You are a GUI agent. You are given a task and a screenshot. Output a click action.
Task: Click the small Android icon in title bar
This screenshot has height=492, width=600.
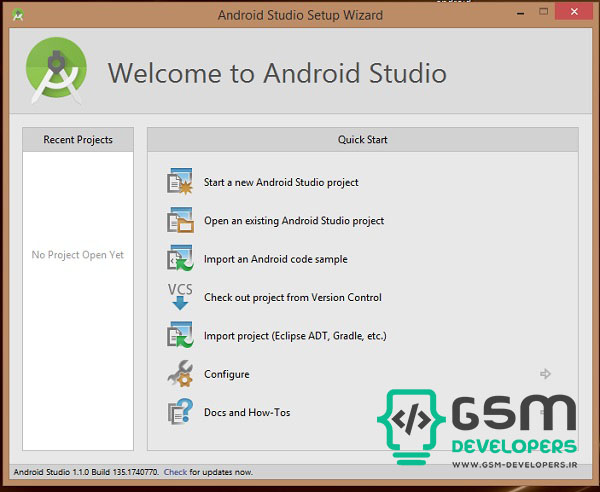point(18,15)
